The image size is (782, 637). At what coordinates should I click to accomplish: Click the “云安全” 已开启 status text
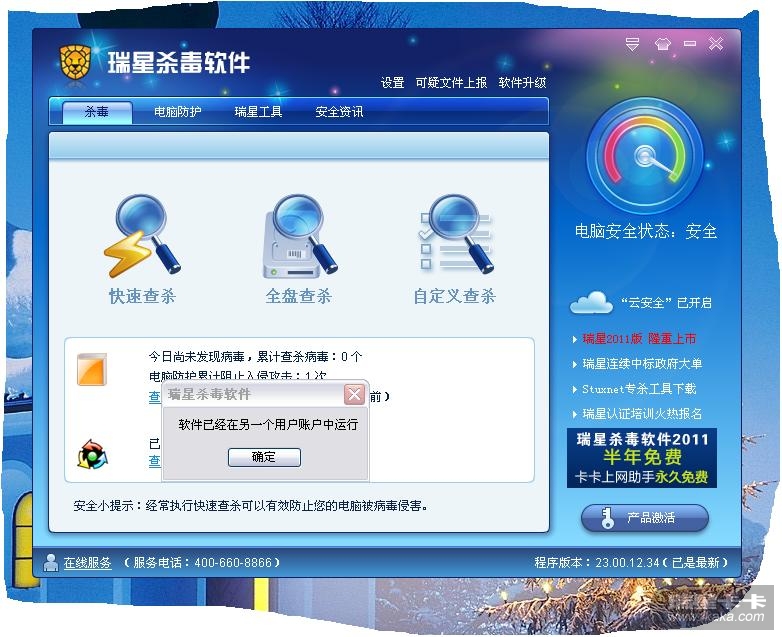pyautogui.click(x=666, y=303)
